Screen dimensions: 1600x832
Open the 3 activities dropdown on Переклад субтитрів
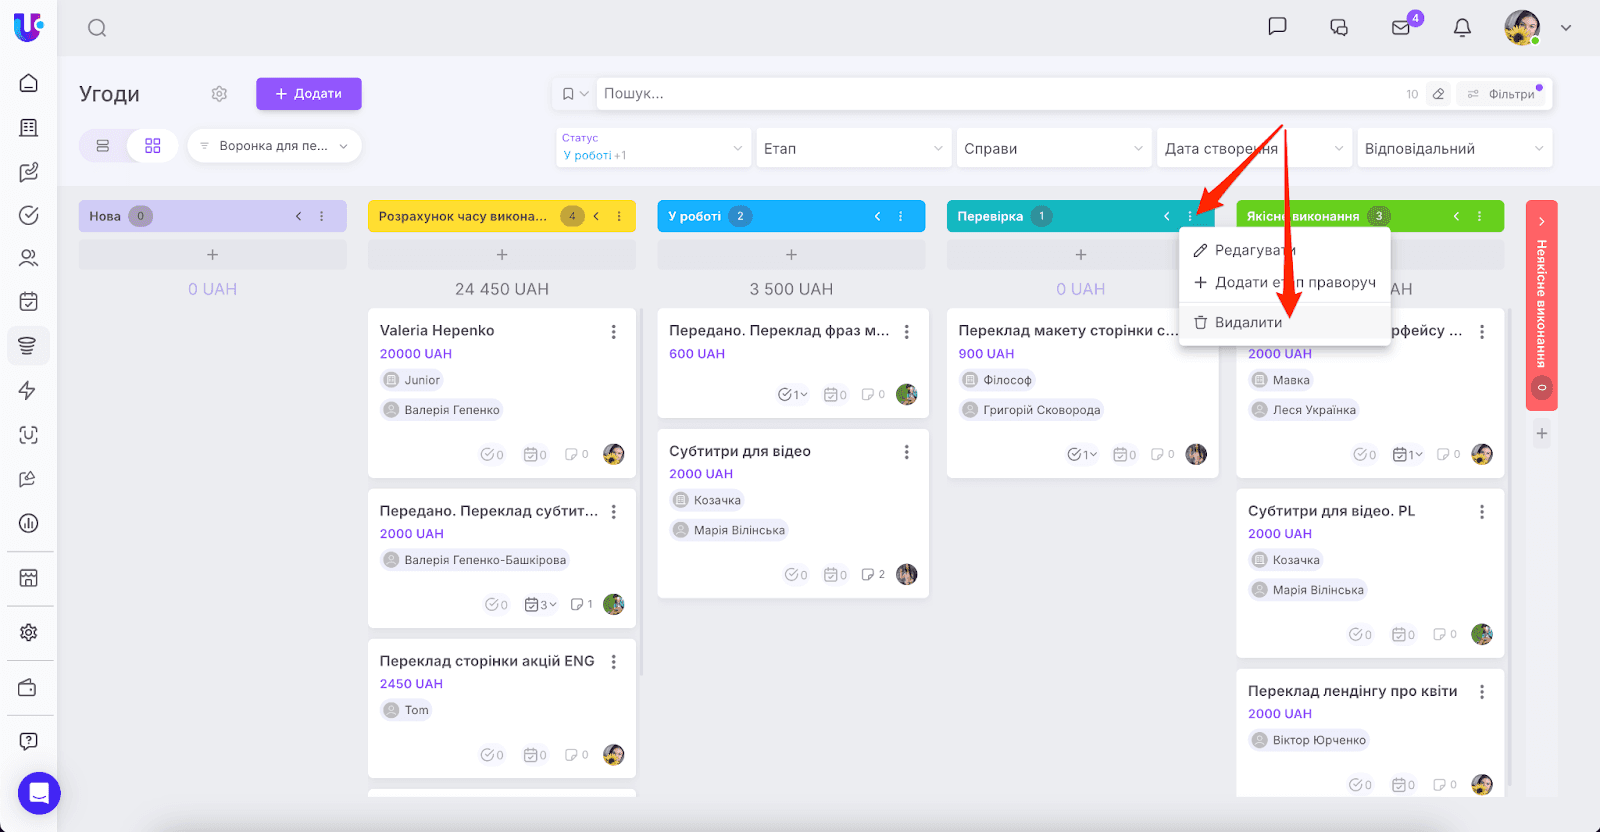[541, 605]
